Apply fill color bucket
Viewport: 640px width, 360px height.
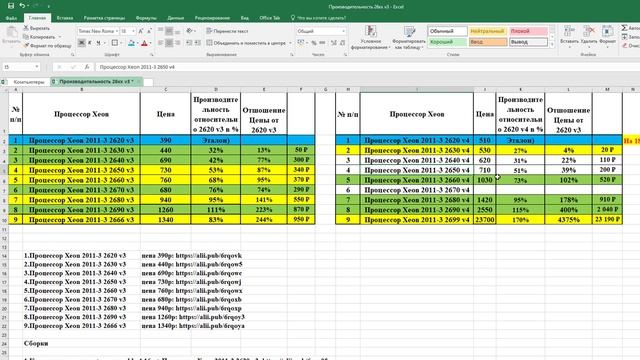(131, 43)
